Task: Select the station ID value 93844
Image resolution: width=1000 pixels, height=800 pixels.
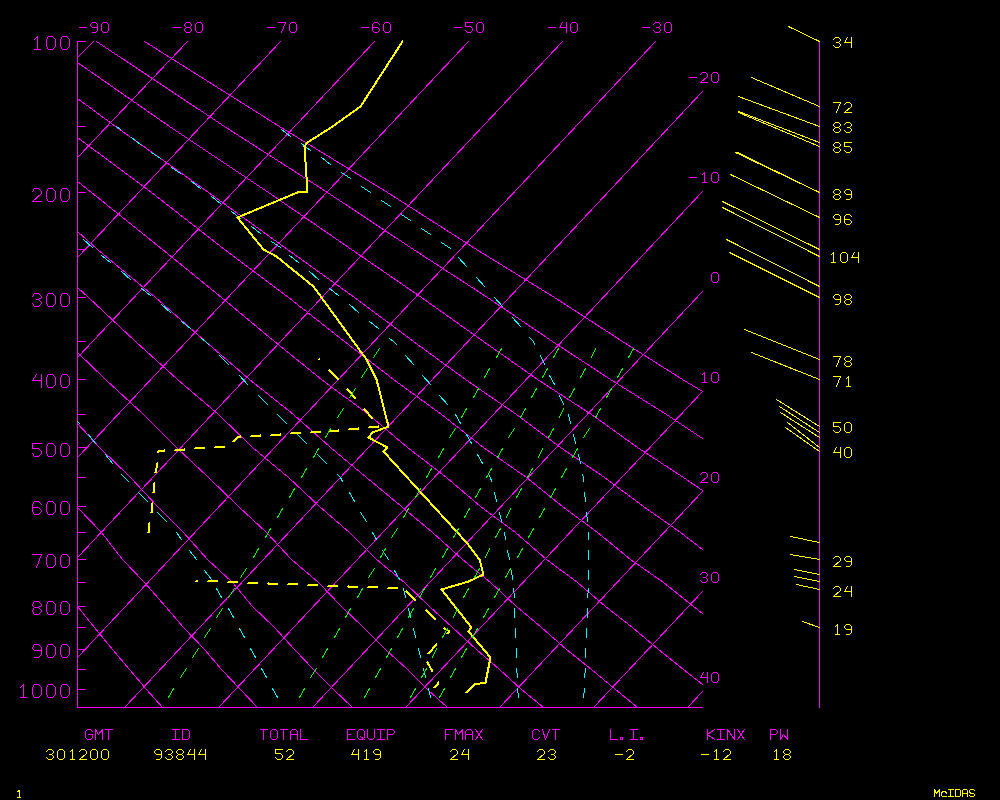Action: 181,755
